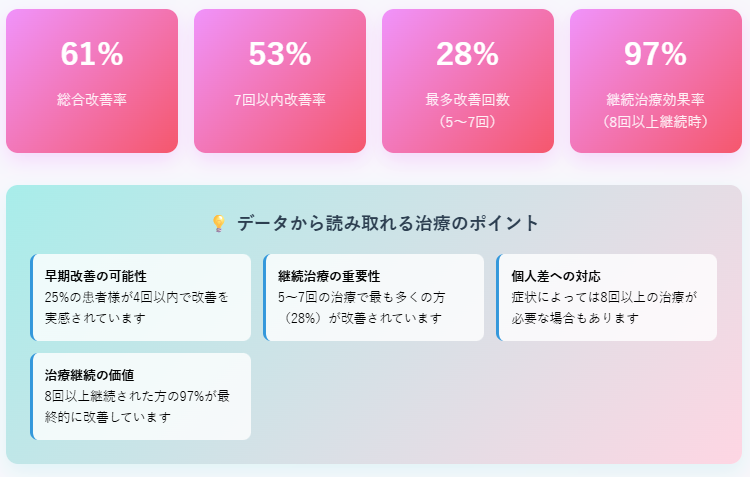Image resolution: width=750 pixels, height=477 pixels.
Task: Click the lightbulb icon beside the heading
Action: [x=219, y=223]
